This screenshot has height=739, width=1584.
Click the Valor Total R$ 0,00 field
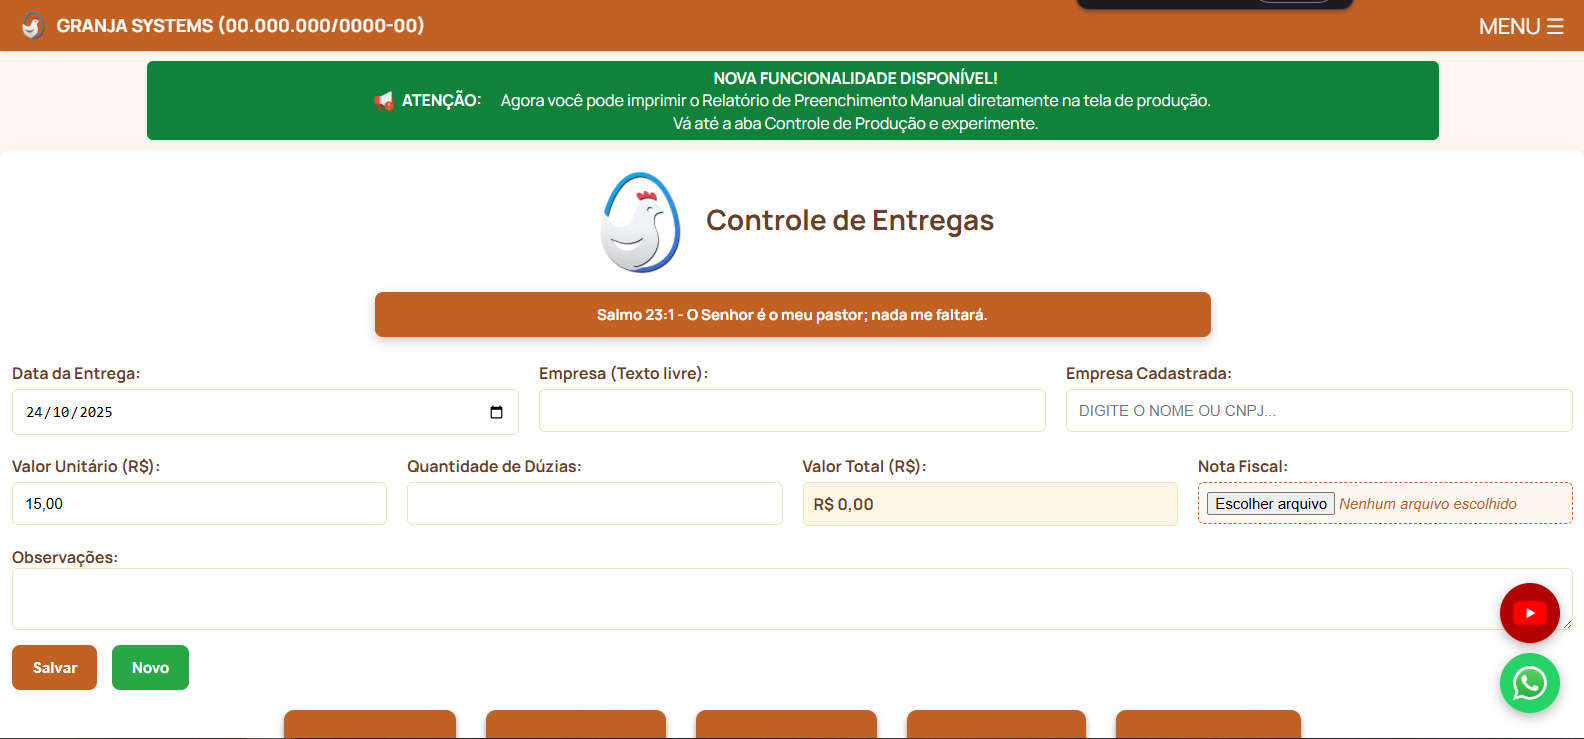(989, 504)
